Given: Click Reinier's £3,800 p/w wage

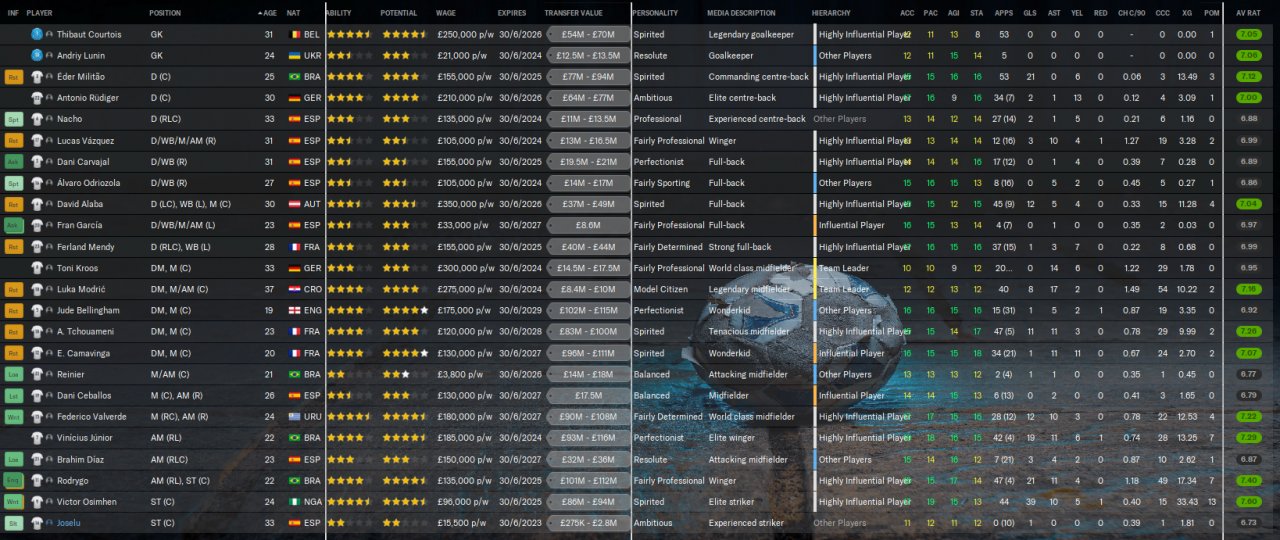Looking at the screenshot, I should 460,374.
